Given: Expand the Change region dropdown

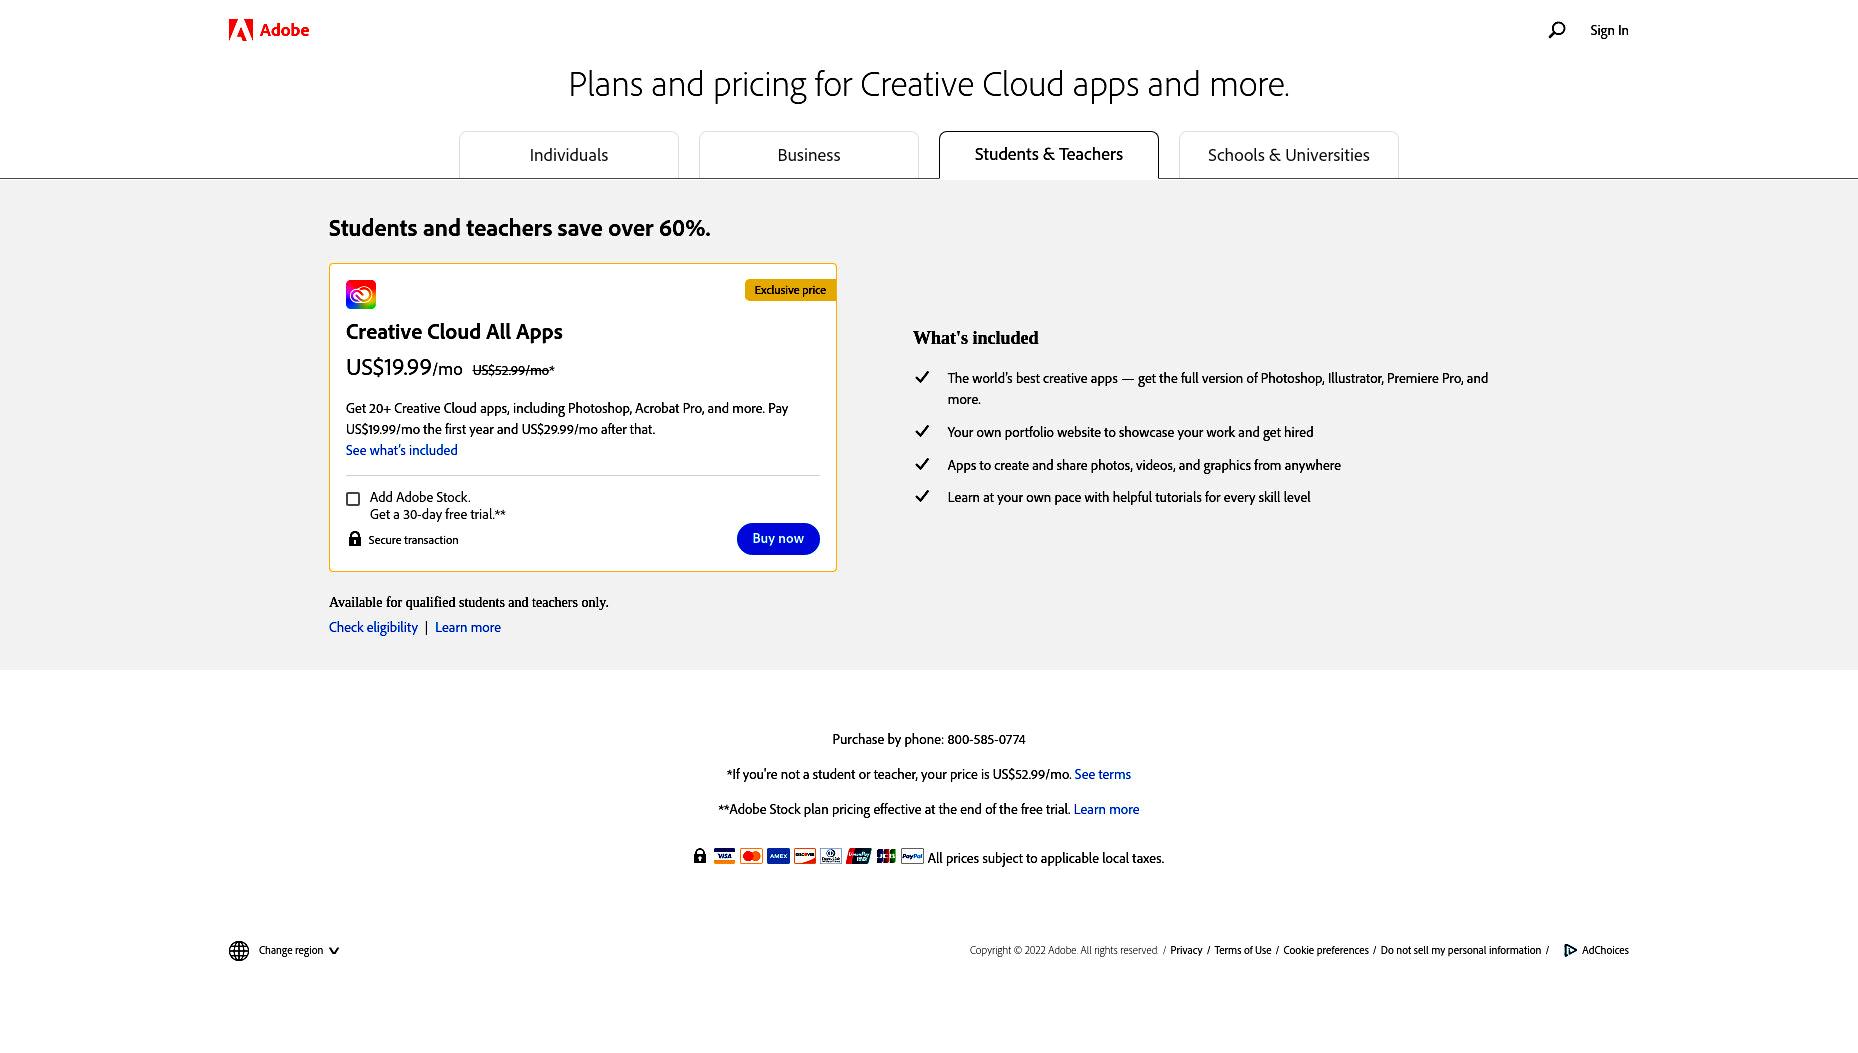Looking at the screenshot, I should 299,950.
